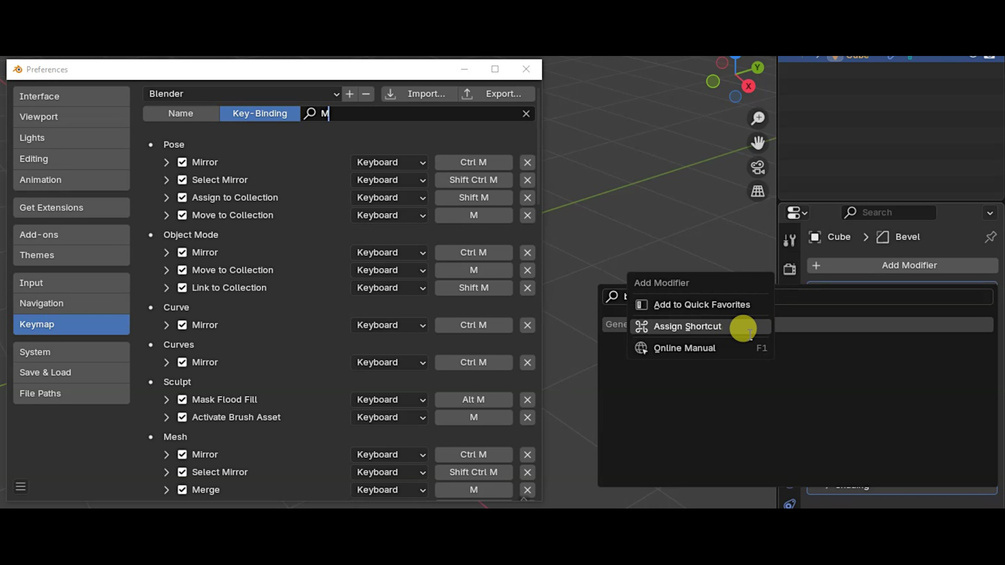Viewport: 1005px width, 565px height.
Task: Select Assign Shortcut context menu item
Action: click(701, 327)
